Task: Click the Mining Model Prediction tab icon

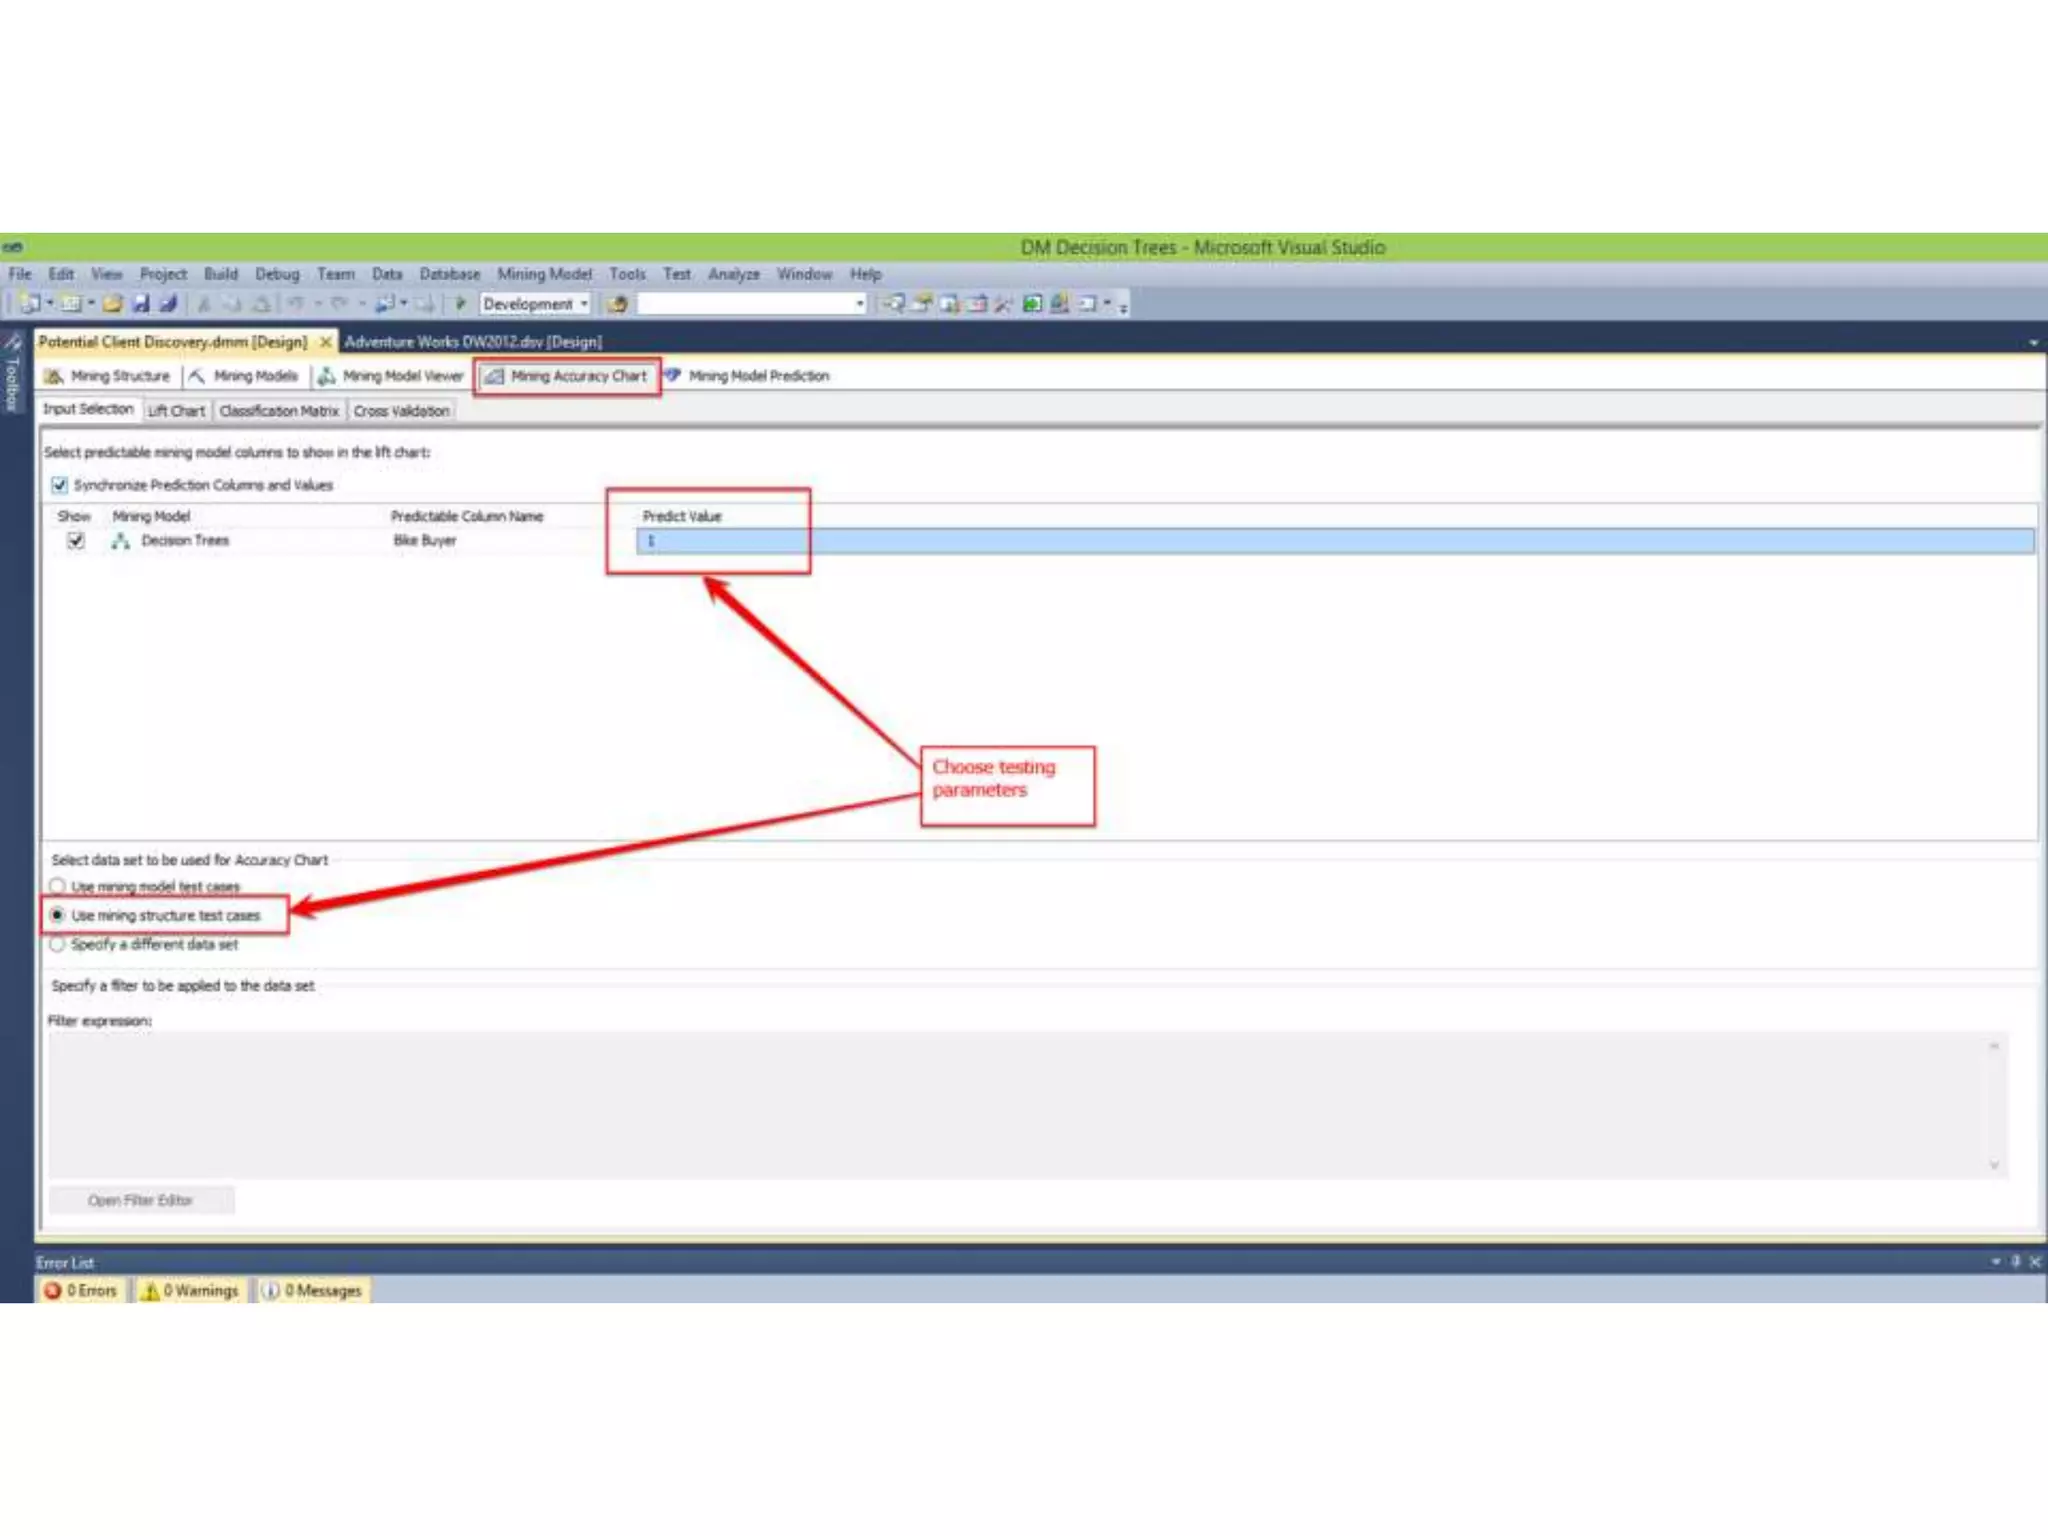Action: click(x=672, y=376)
